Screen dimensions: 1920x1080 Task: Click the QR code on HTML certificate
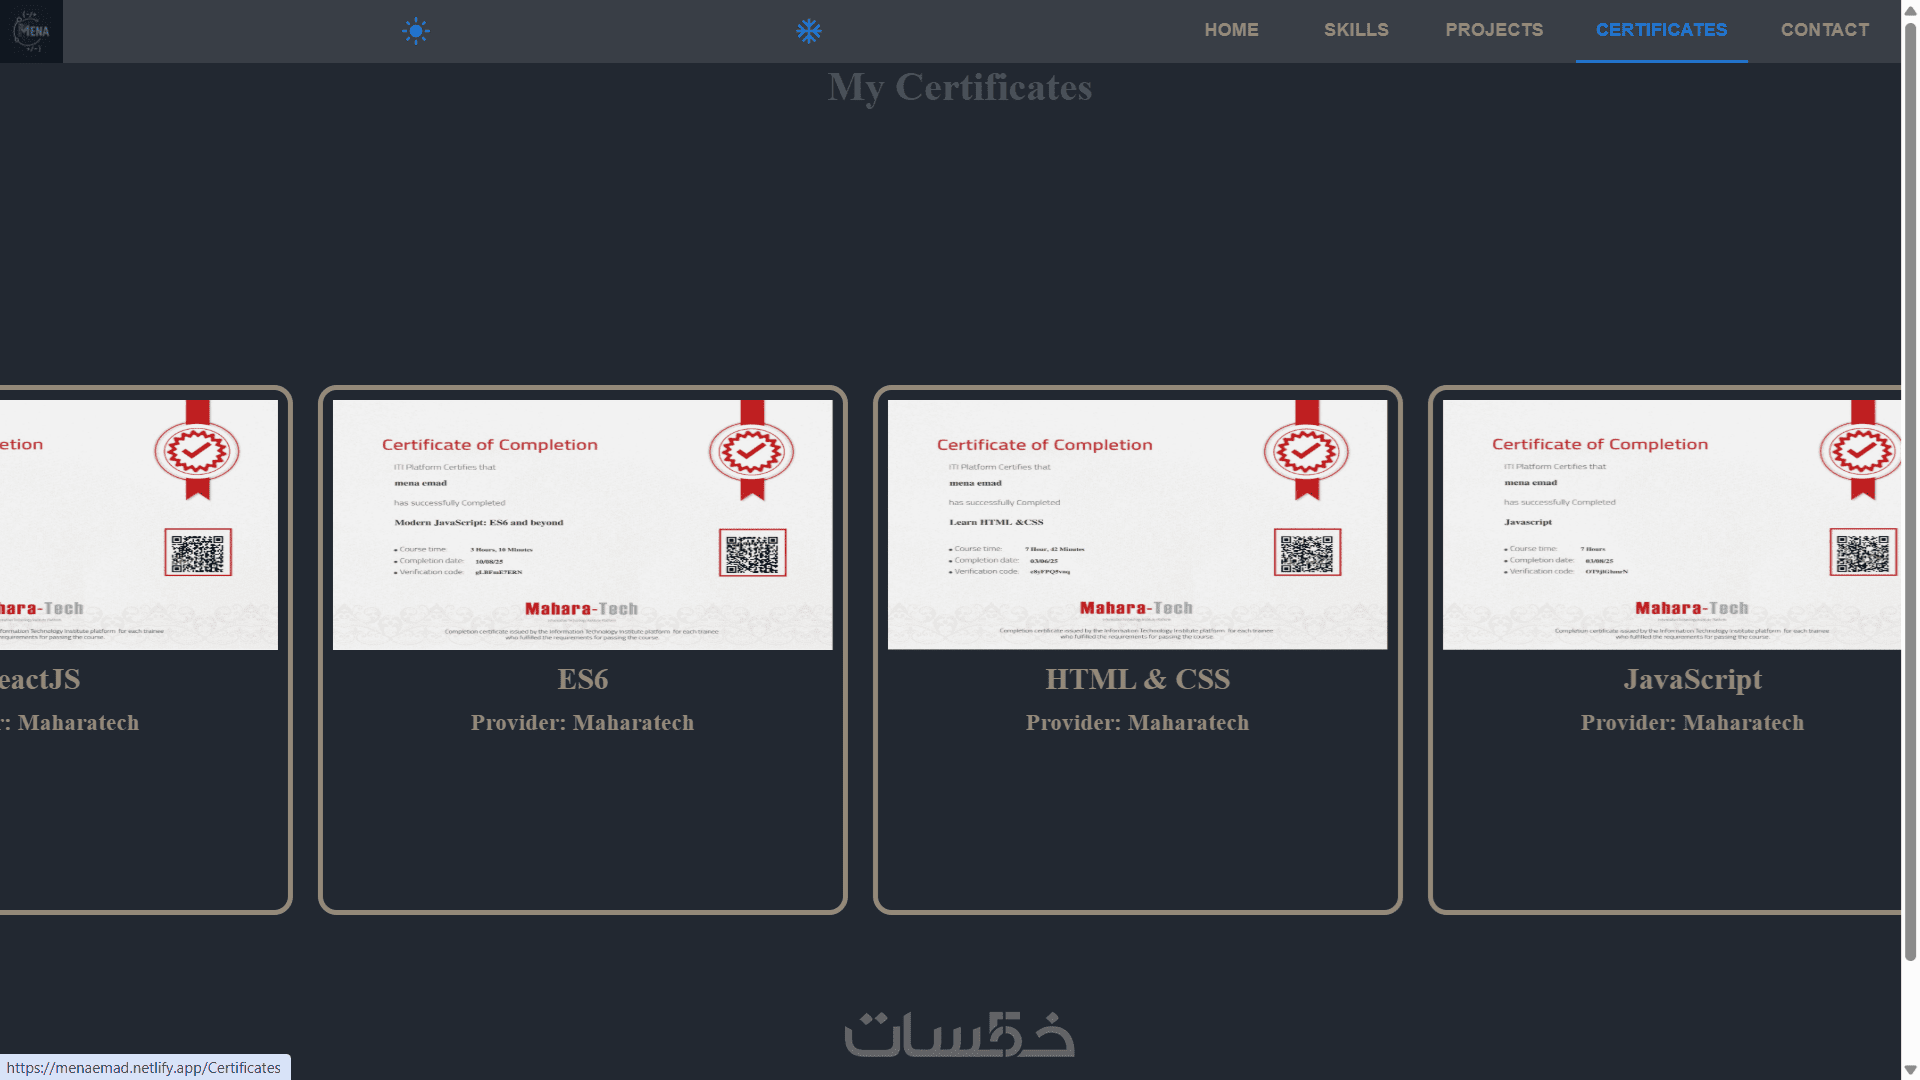(x=1307, y=553)
